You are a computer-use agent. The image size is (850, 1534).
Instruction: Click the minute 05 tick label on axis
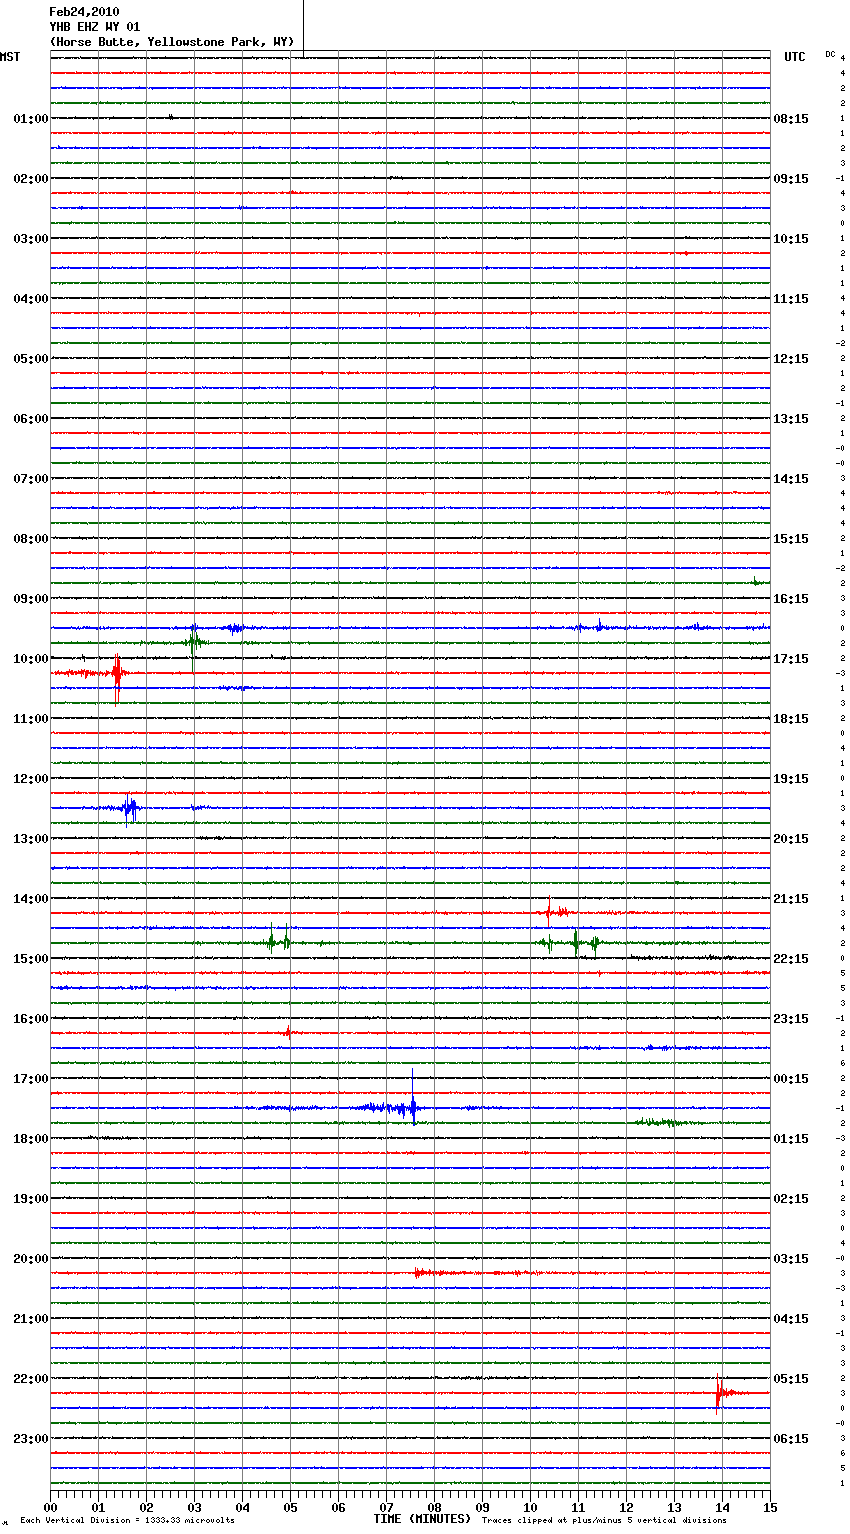click(290, 1507)
